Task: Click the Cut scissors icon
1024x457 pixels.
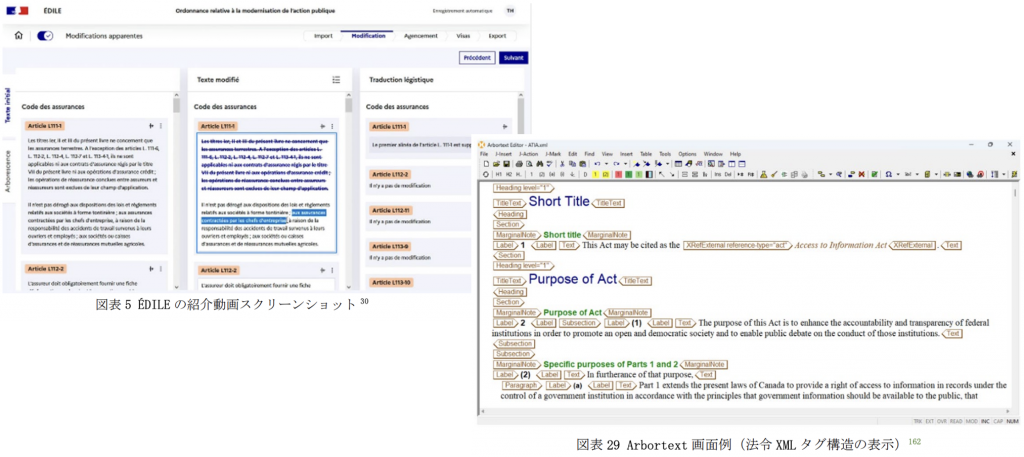Action: (x=562, y=164)
